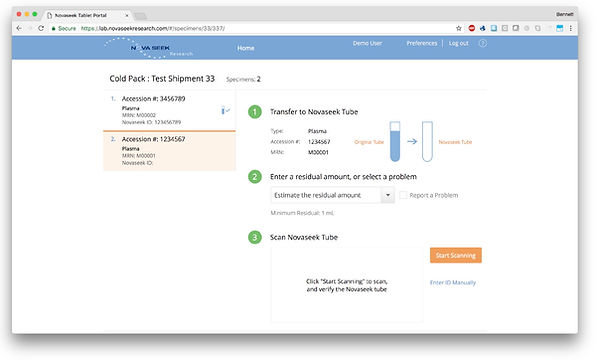Click the help question mark icon

483,43
